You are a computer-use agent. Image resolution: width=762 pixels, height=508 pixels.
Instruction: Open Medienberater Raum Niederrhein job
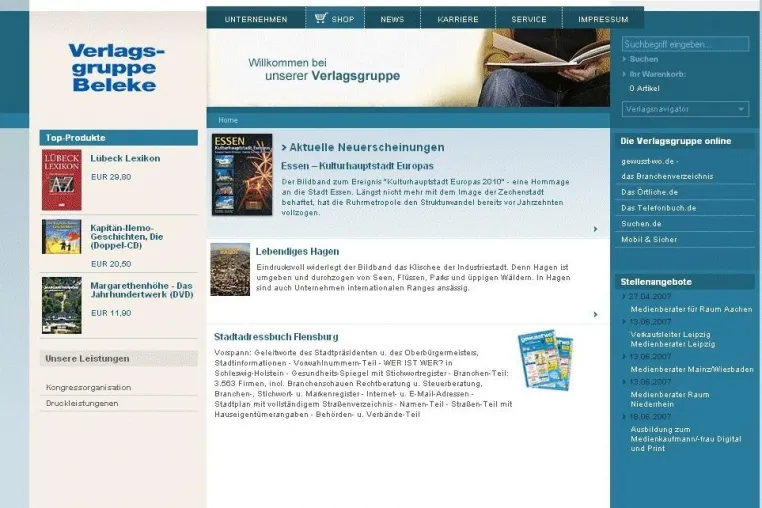pos(670,399)
